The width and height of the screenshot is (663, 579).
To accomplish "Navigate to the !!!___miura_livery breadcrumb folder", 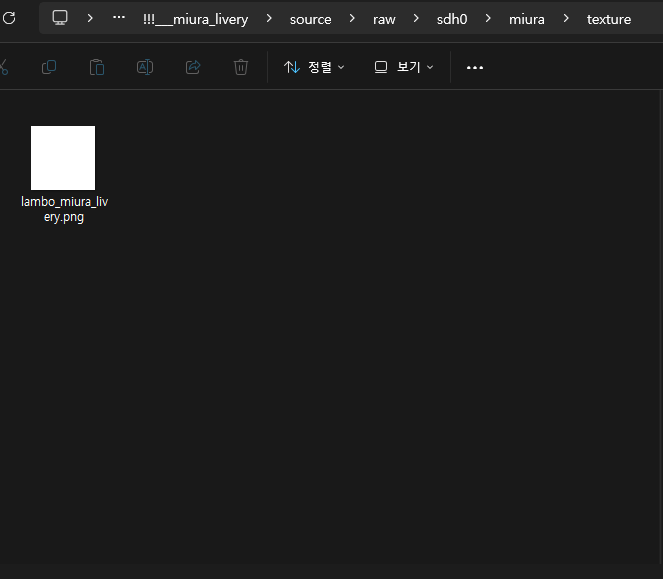I will click(195, 19).
